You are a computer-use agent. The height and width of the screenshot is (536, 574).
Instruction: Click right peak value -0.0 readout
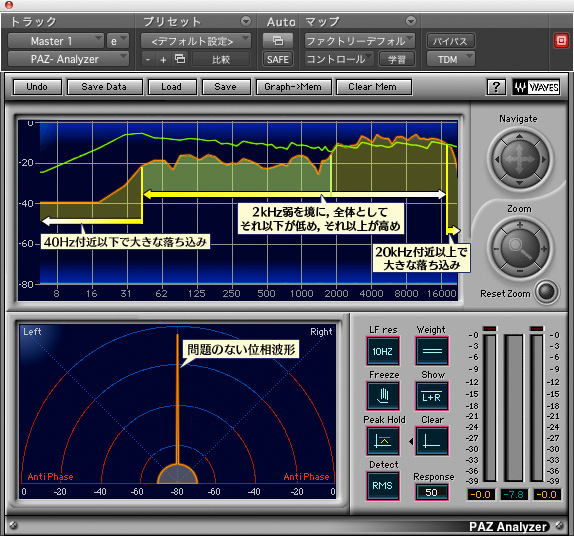click(546, 495)
